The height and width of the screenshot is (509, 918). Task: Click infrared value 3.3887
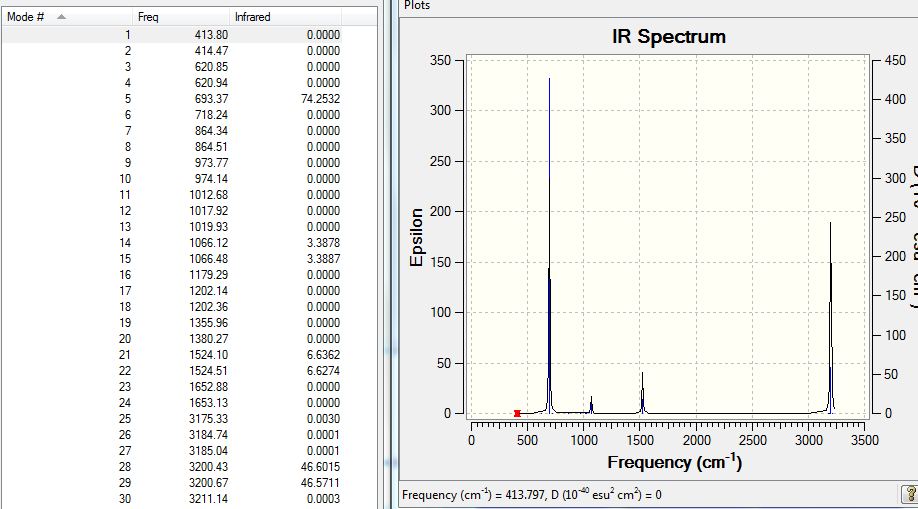point(323,259)
